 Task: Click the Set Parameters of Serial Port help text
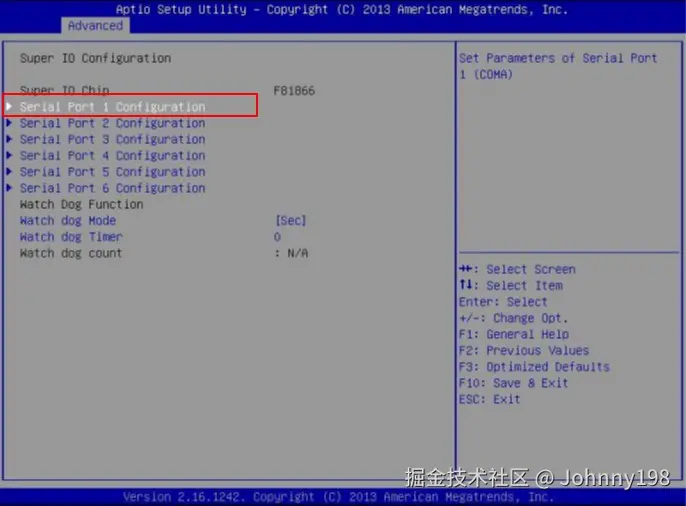coord(558,66)
